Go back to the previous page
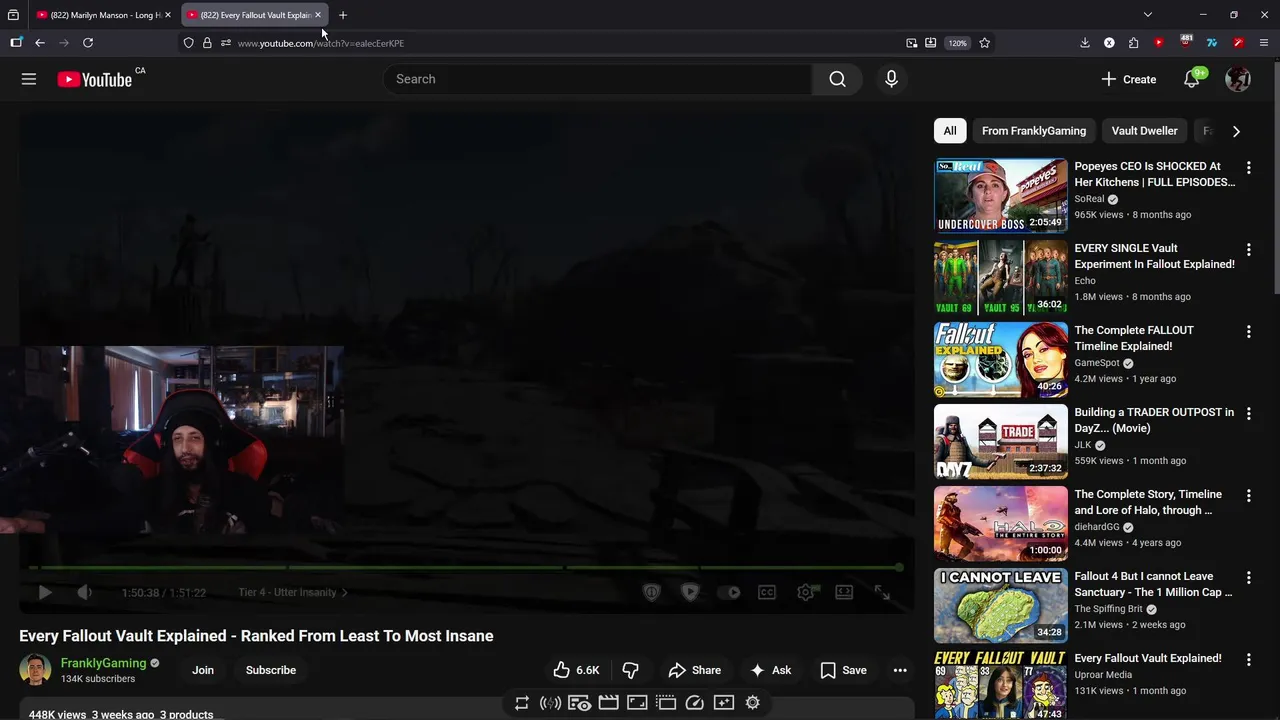1280x720 pixels. tap(40, 43)
